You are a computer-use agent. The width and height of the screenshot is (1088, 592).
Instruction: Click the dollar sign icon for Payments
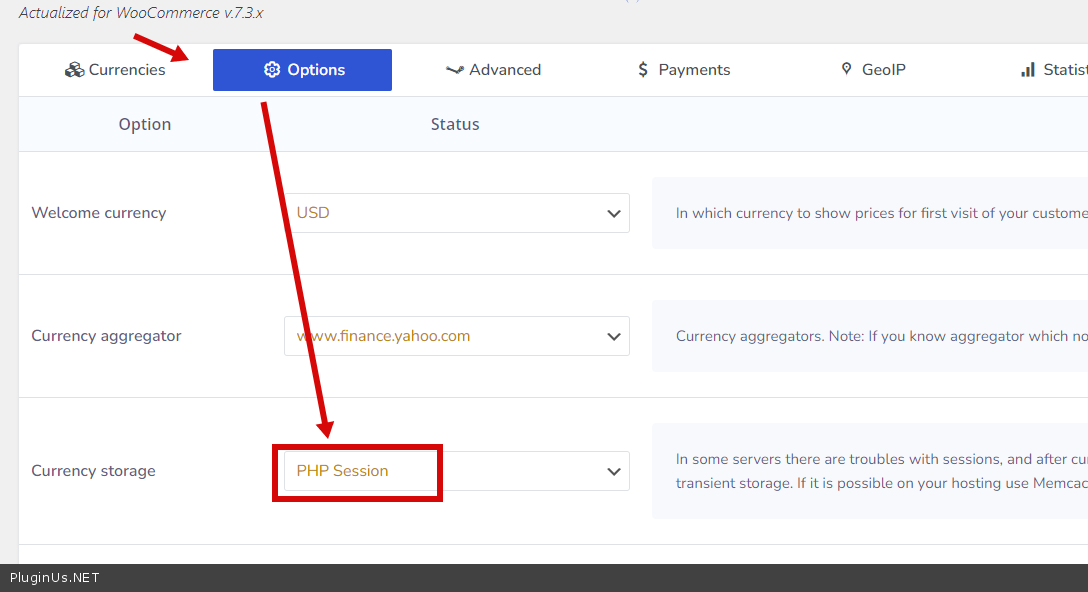click(x=643, y=70)
